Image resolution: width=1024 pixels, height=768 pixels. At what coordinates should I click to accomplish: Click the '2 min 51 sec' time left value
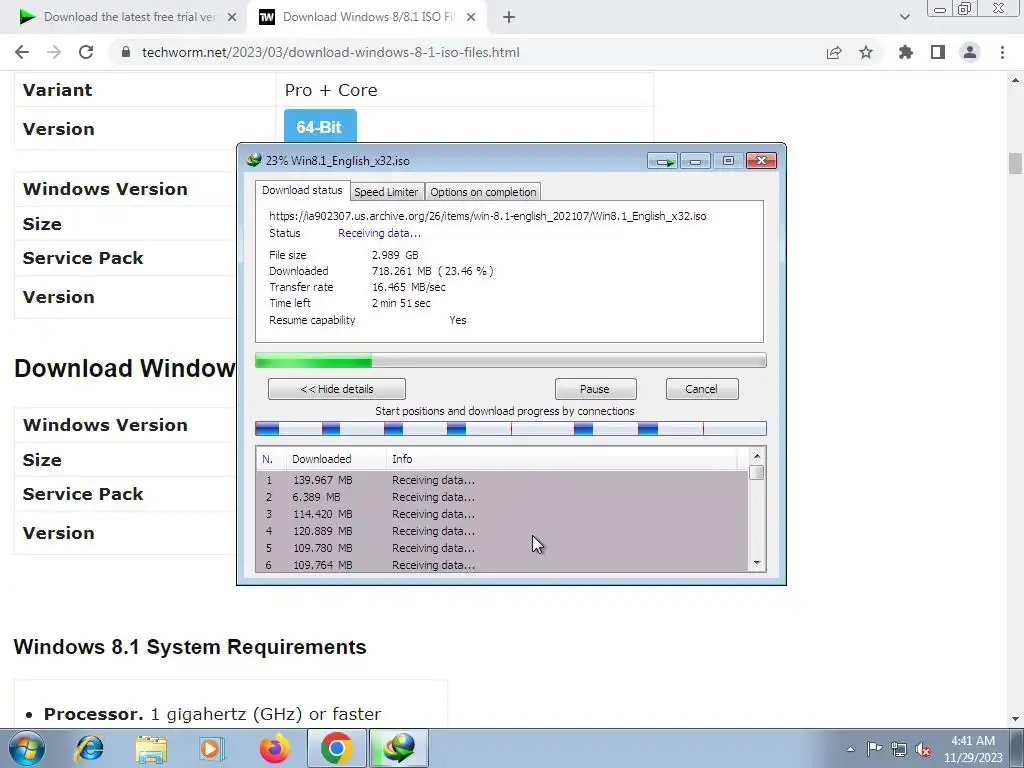click(x=401, y=303)
